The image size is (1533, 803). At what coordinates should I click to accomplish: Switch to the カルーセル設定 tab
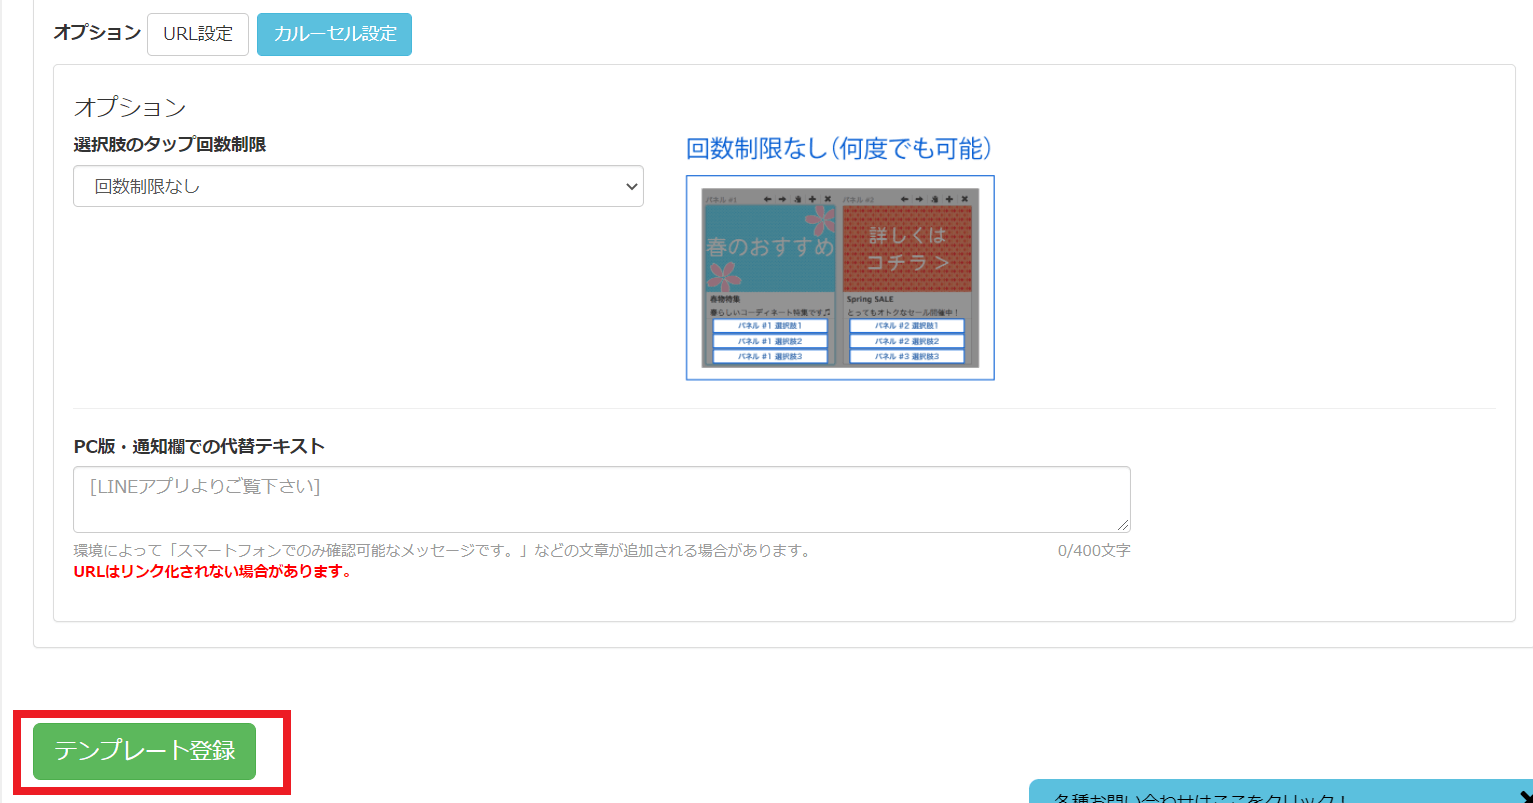(334, 34)
